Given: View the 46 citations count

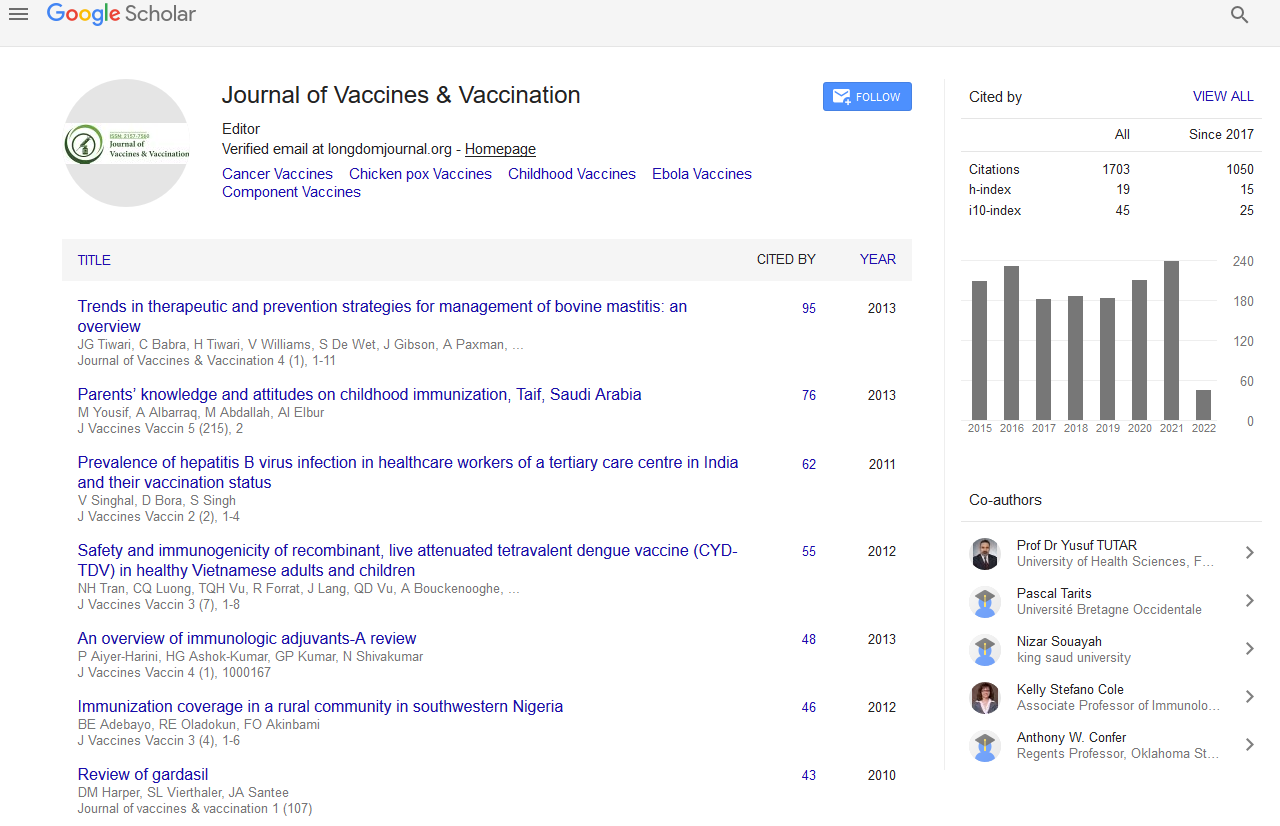Looking at the screenshot, I should point(809,708).
